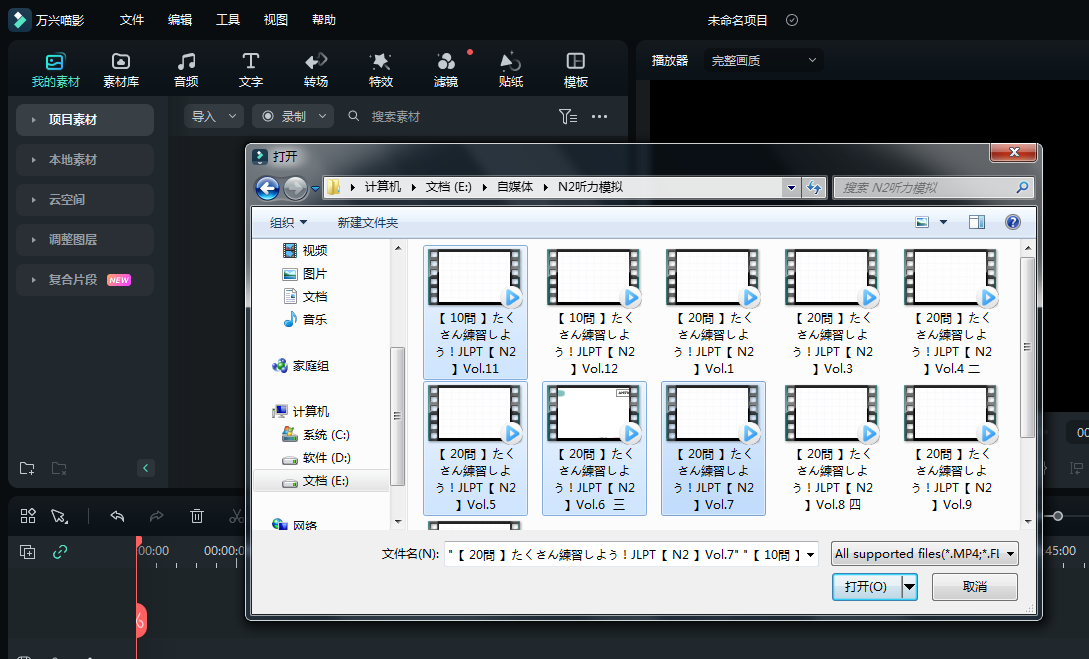The image size is (1089, 659).
Task: Open the 工具 menu
Action: [x=228, y=20]
